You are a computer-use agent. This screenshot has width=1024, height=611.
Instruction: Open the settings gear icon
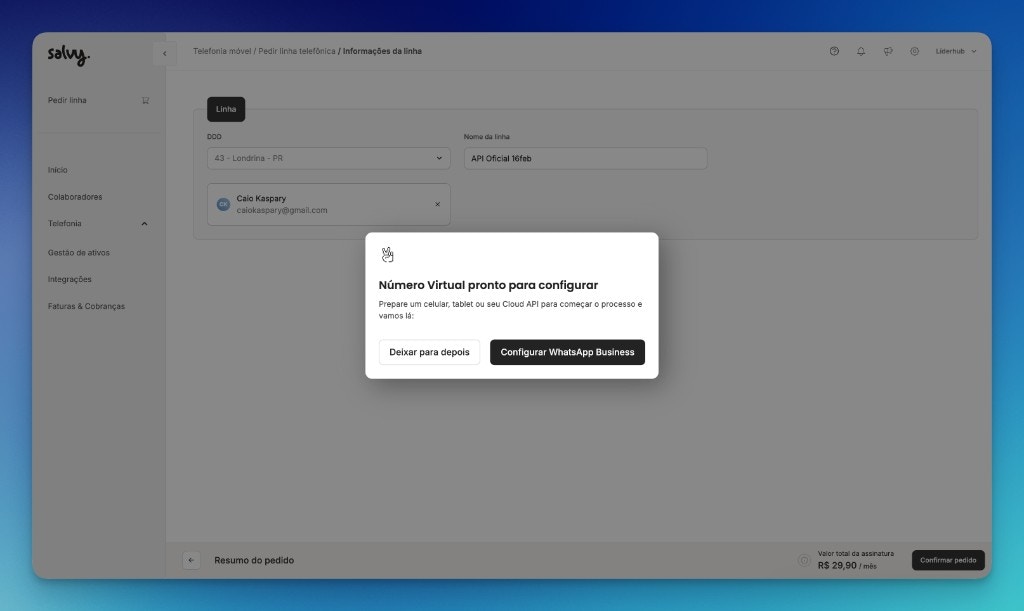(914, 51)
